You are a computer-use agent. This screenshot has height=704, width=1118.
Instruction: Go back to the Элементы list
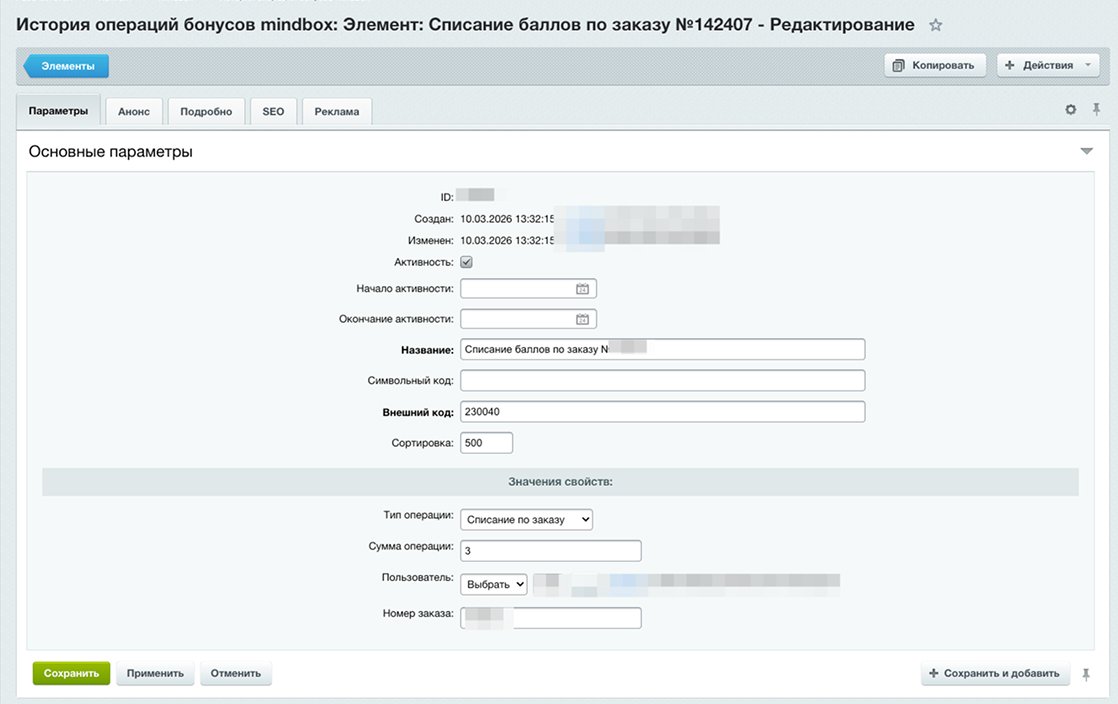click(x=67, y=66)
